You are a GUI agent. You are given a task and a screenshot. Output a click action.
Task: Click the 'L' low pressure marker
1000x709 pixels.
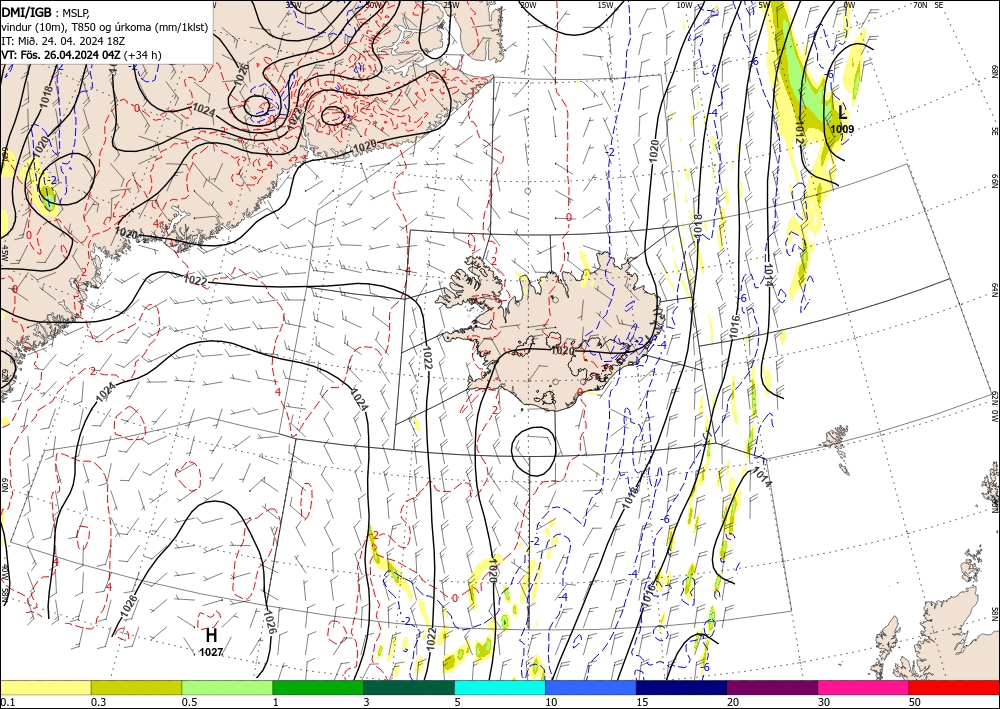point(842,113)
